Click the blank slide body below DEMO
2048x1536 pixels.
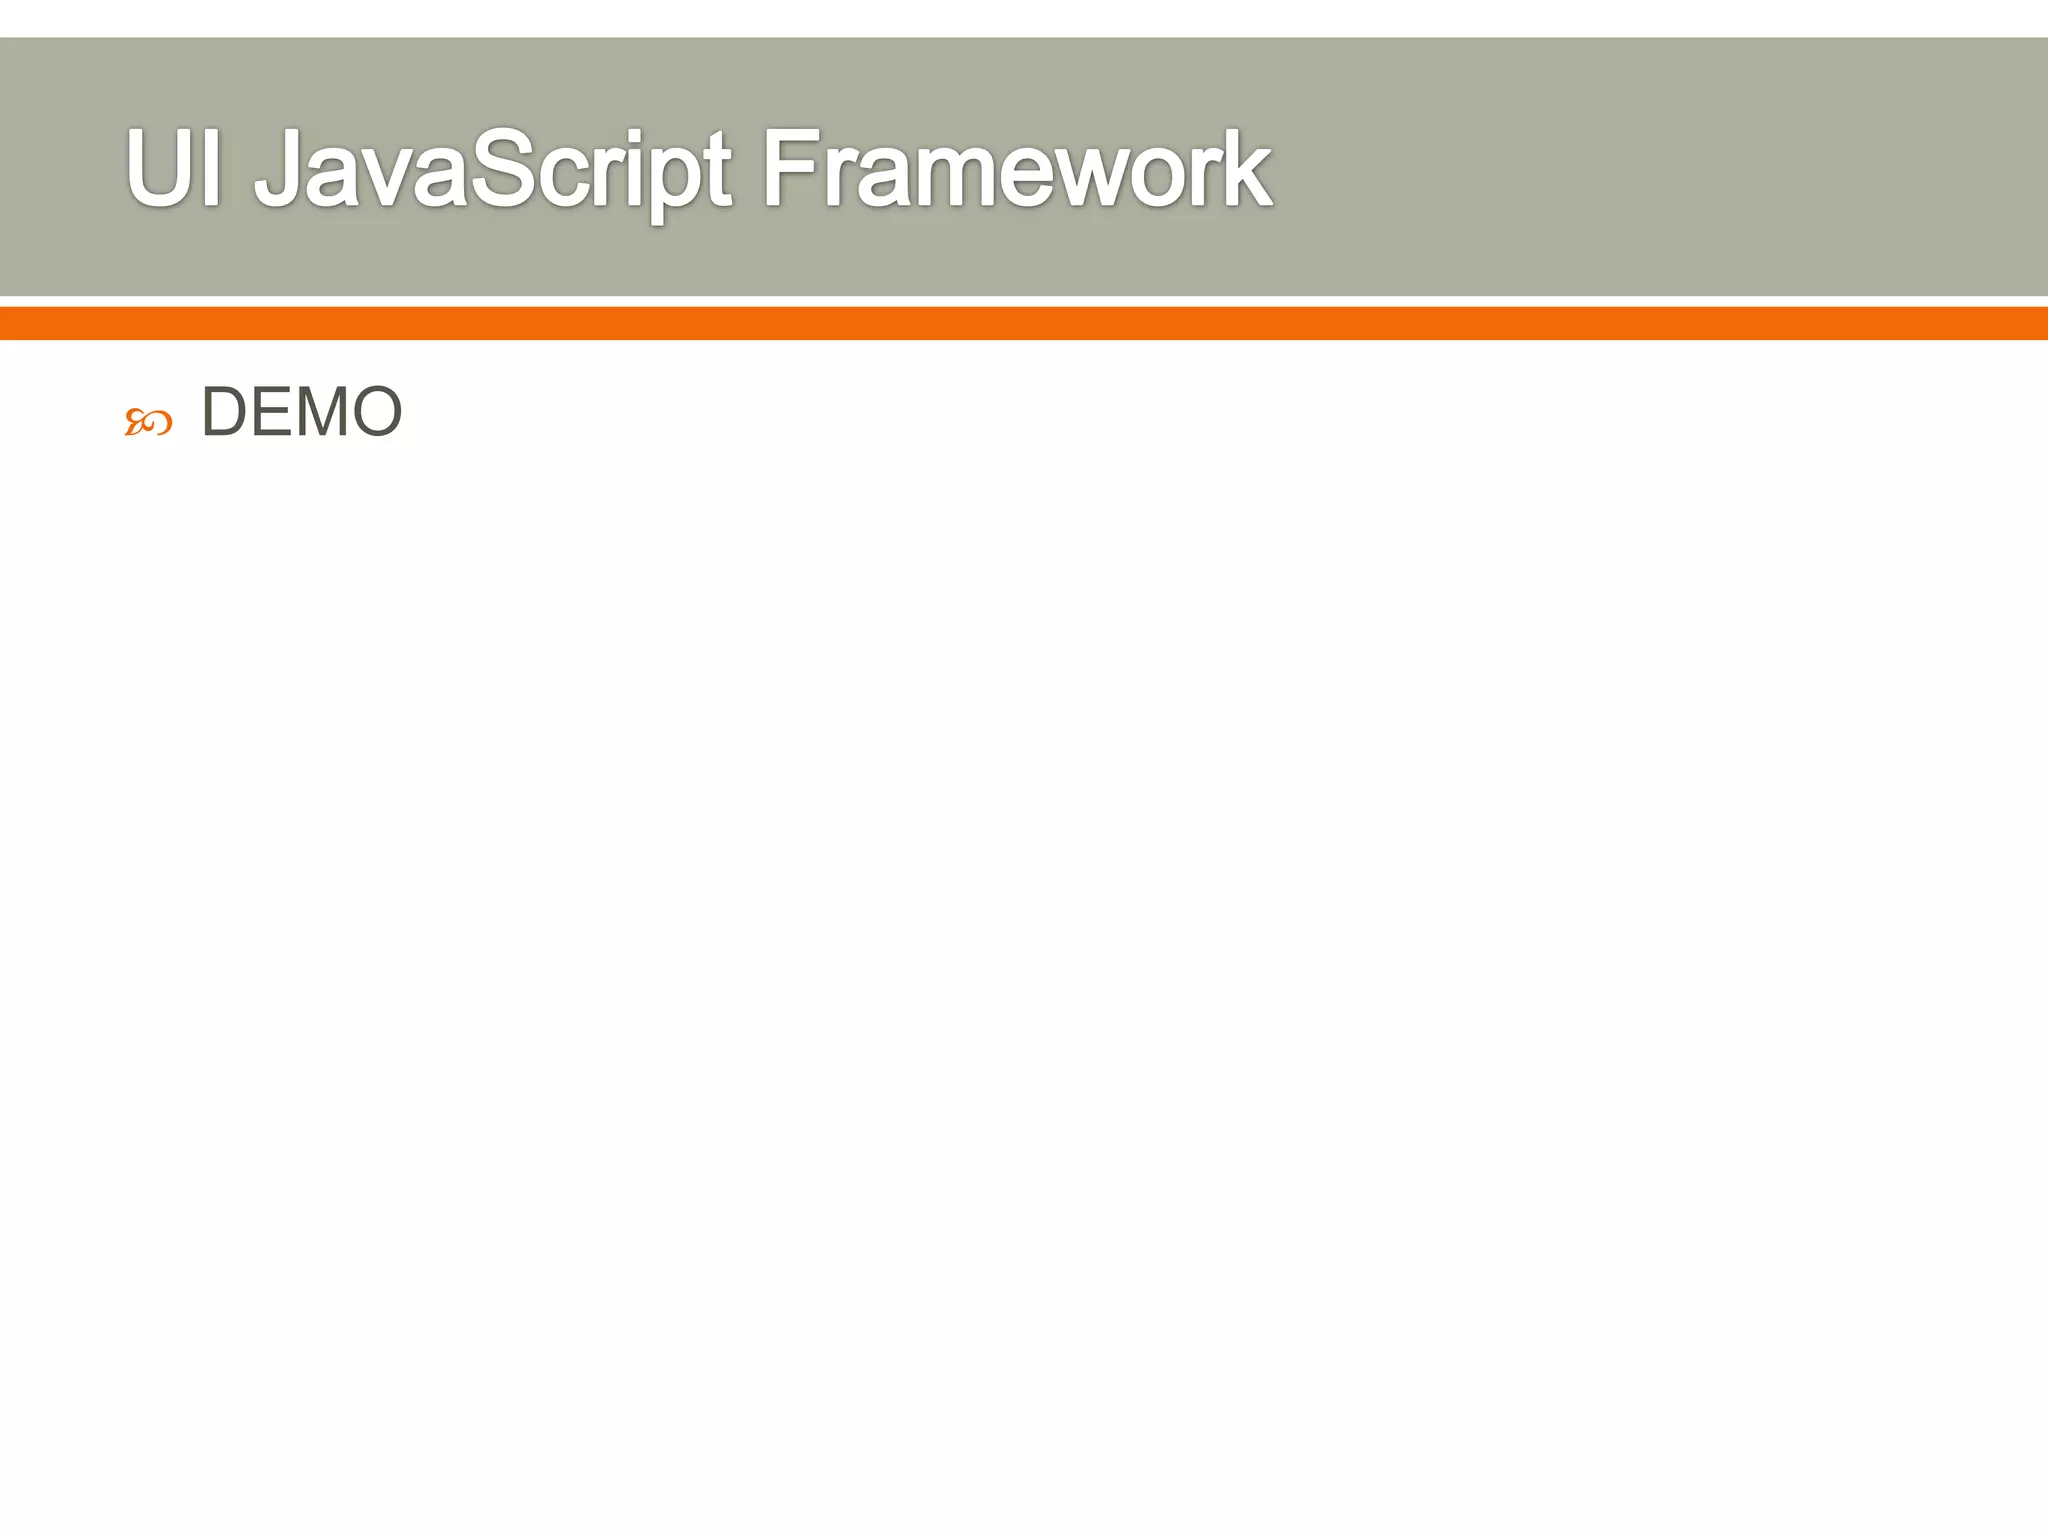[x=1024, y=900]
